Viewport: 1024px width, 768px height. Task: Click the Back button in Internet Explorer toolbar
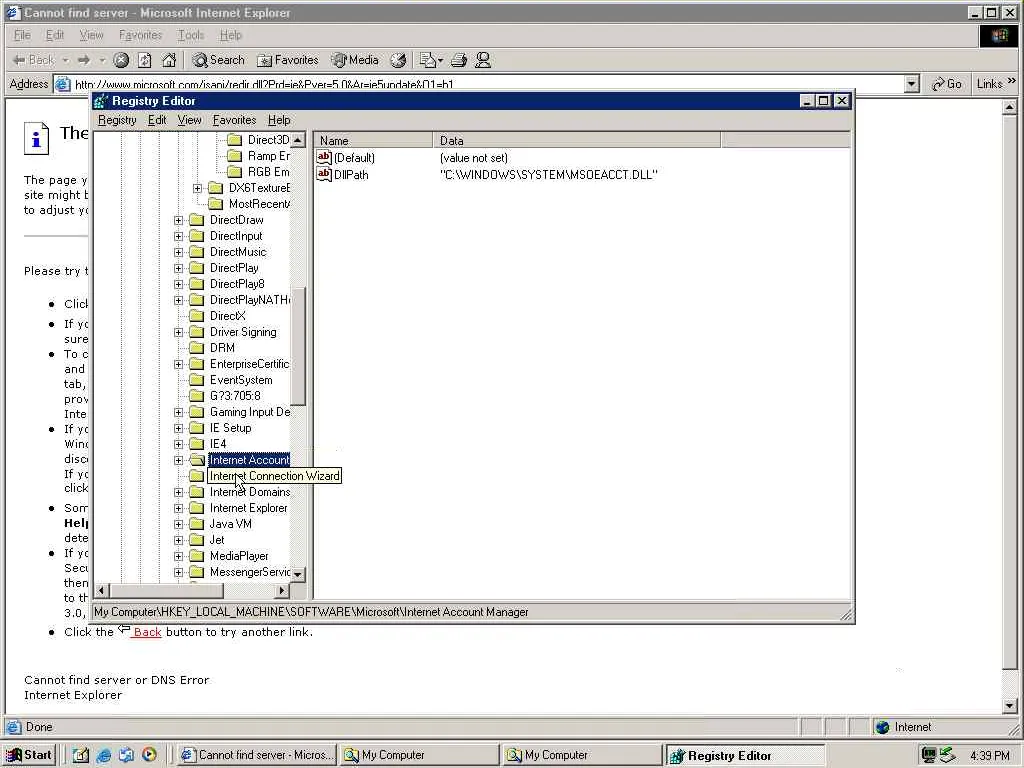pos(34,60)
